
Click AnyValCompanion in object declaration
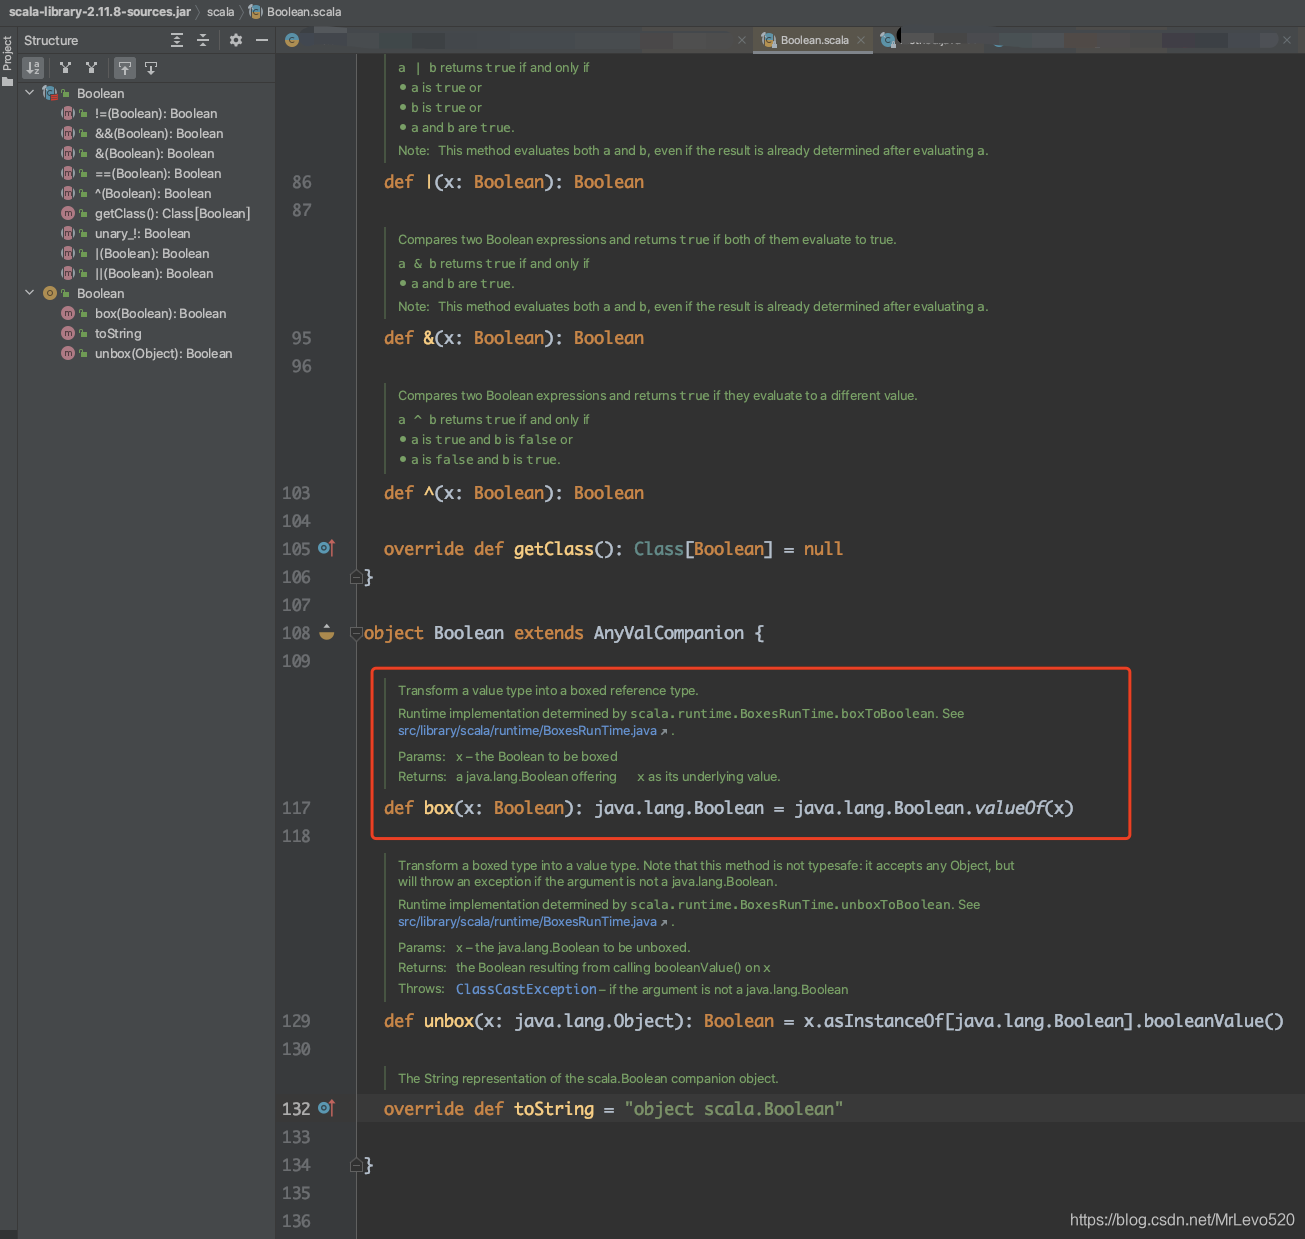pos(669,633)
